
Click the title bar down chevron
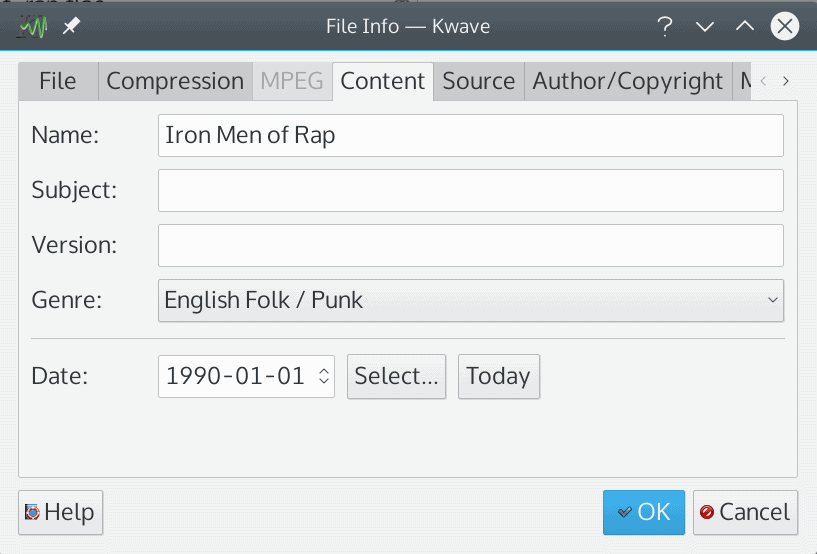tap(704, 26)
